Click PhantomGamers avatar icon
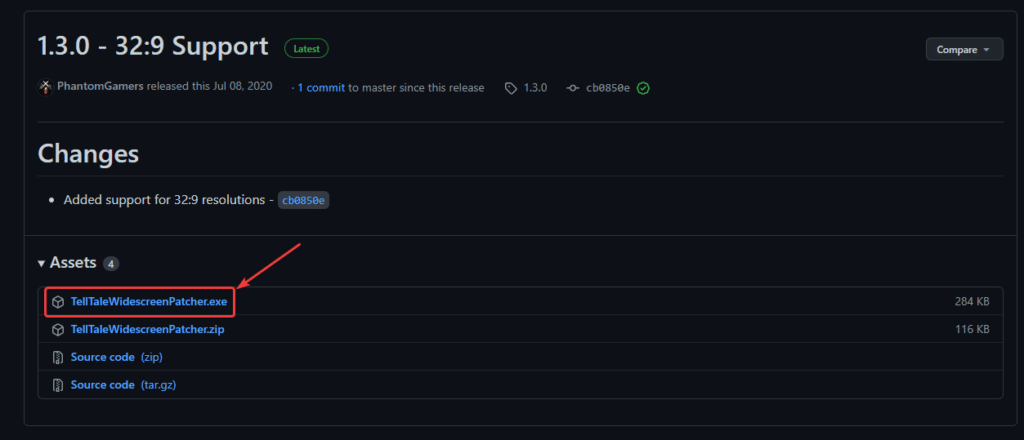This screenshot has height=440, width=1024. click(x=45, y=87)
